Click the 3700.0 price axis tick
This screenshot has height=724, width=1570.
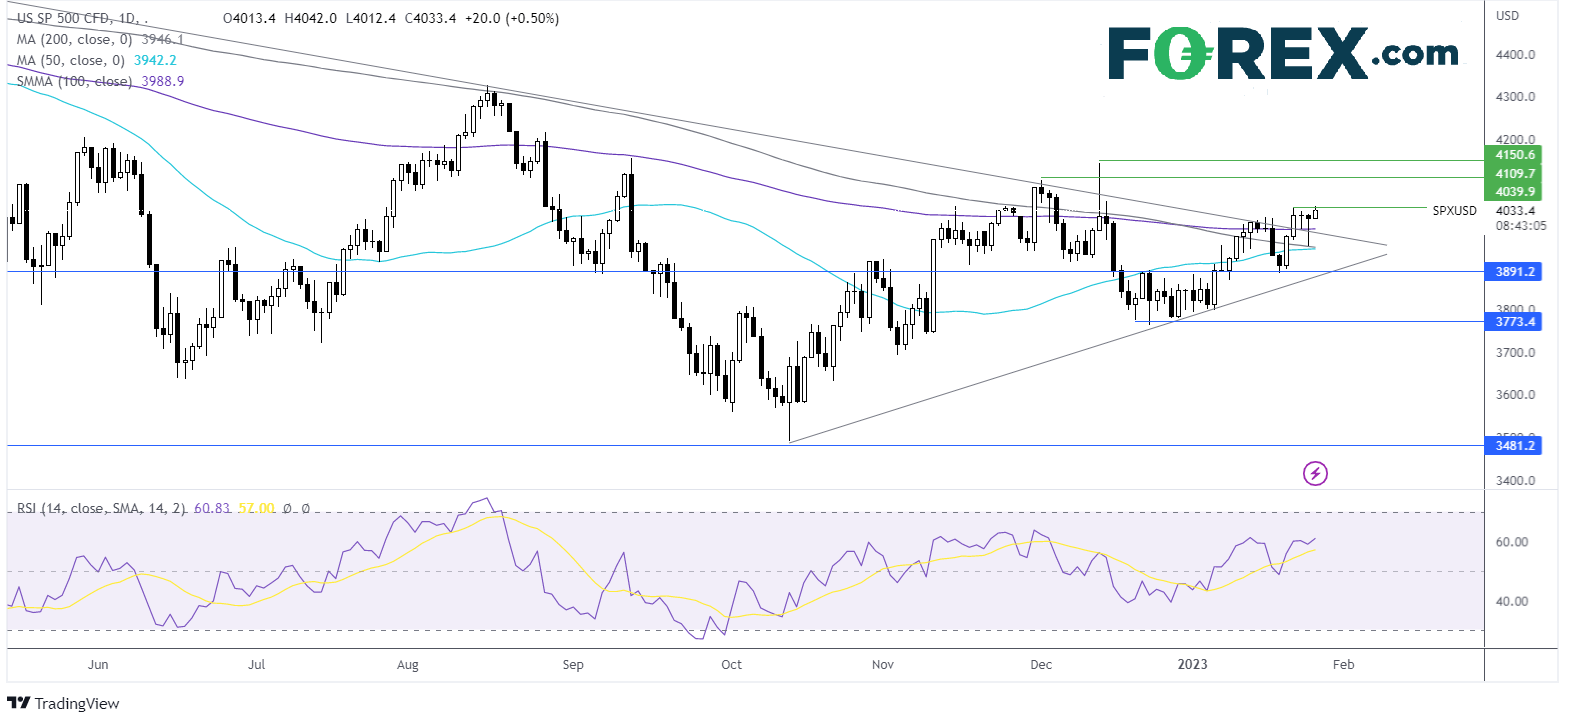pyautogui.click(x=1515, y=353)
